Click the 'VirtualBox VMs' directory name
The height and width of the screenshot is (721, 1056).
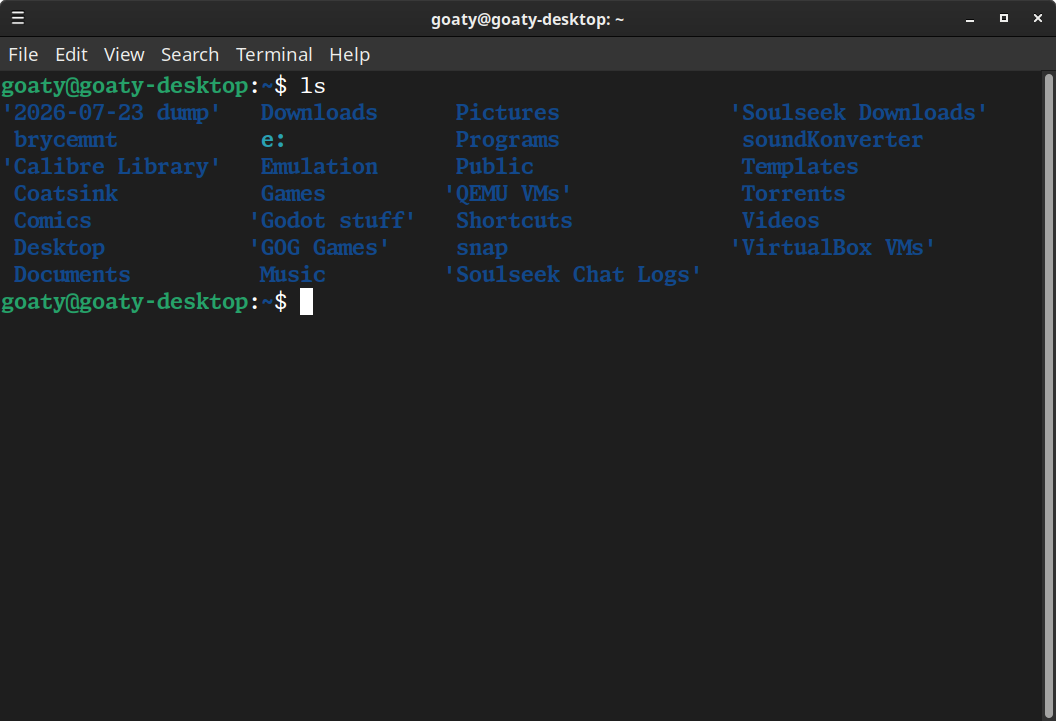833,247
